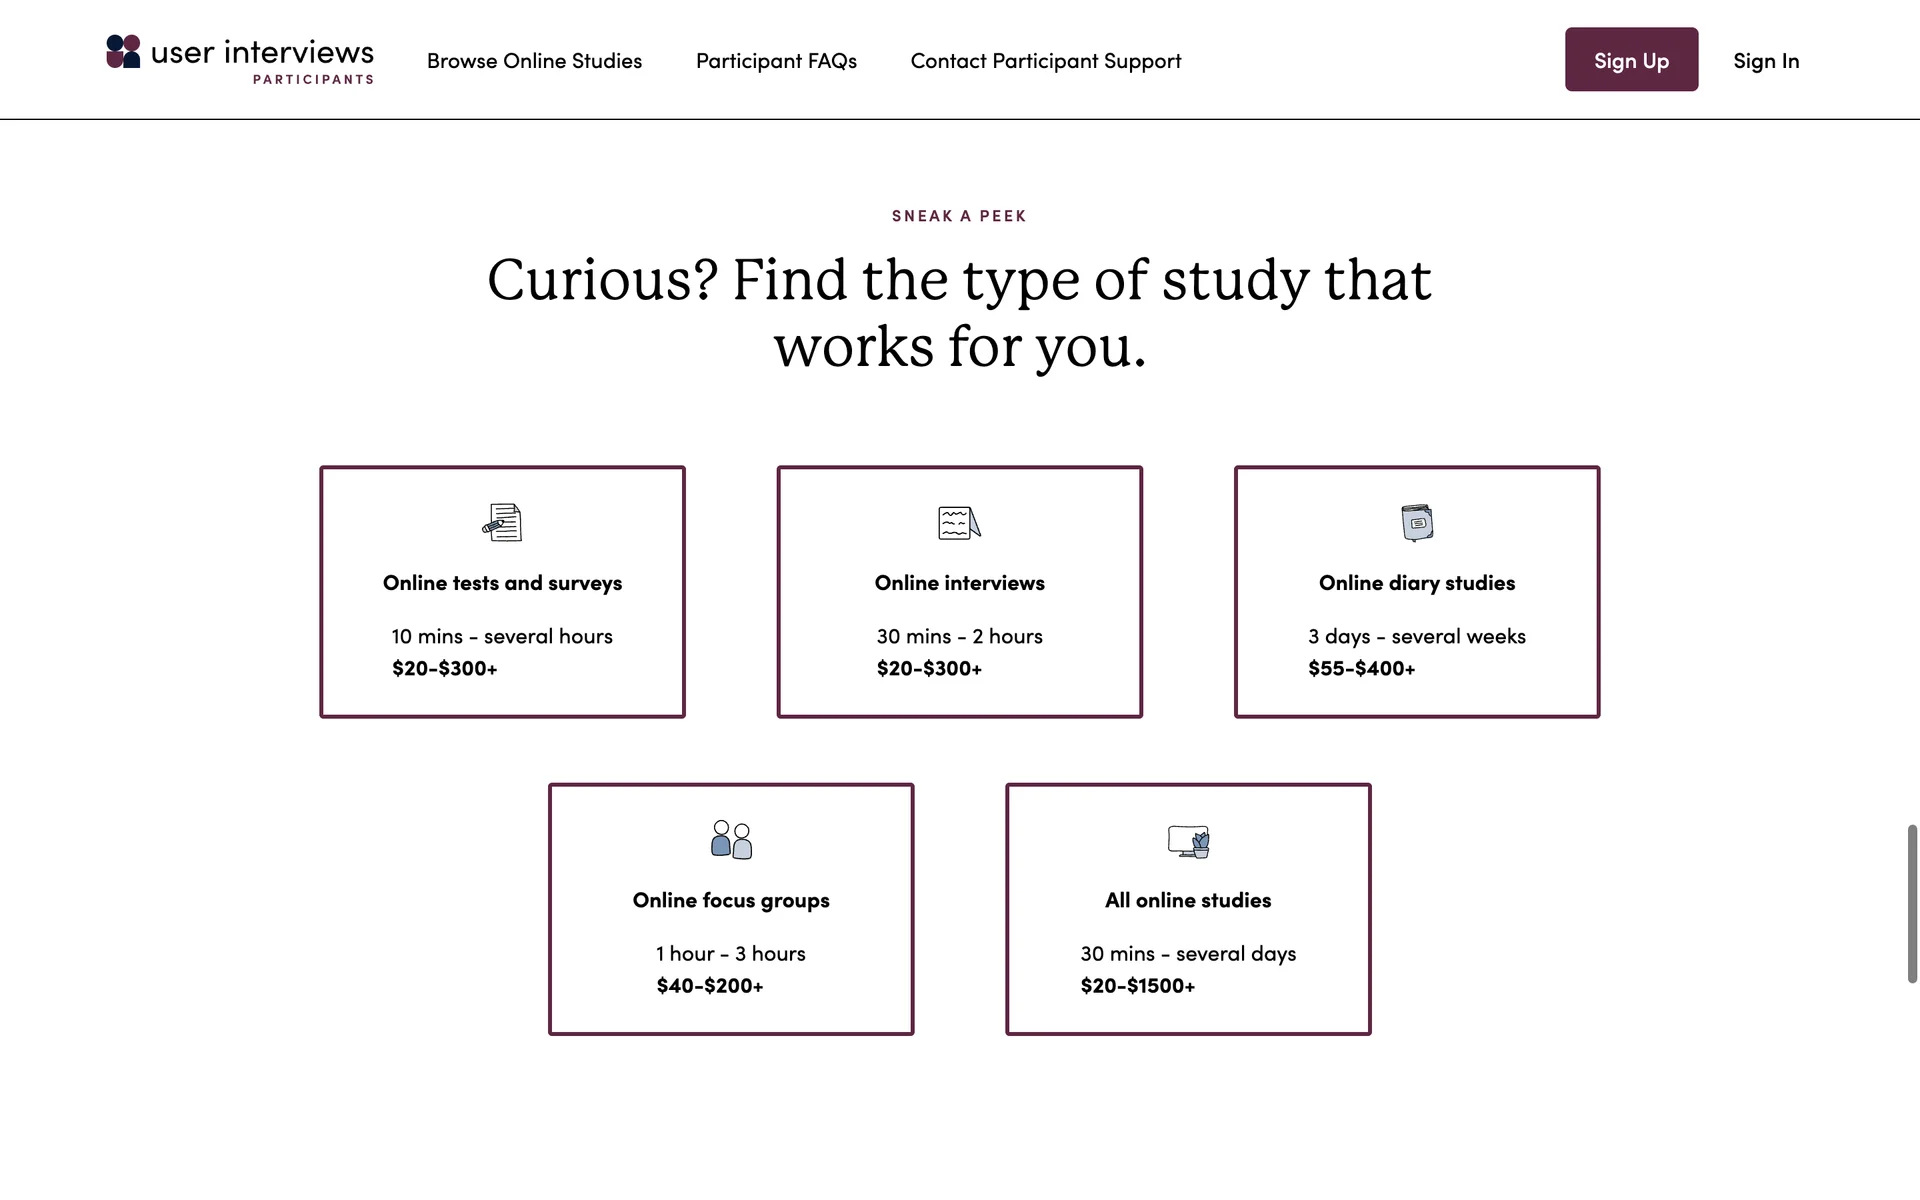Click the Sign In link
This screenshot has width=1920, height=1200.
(x=1766, y=61)
